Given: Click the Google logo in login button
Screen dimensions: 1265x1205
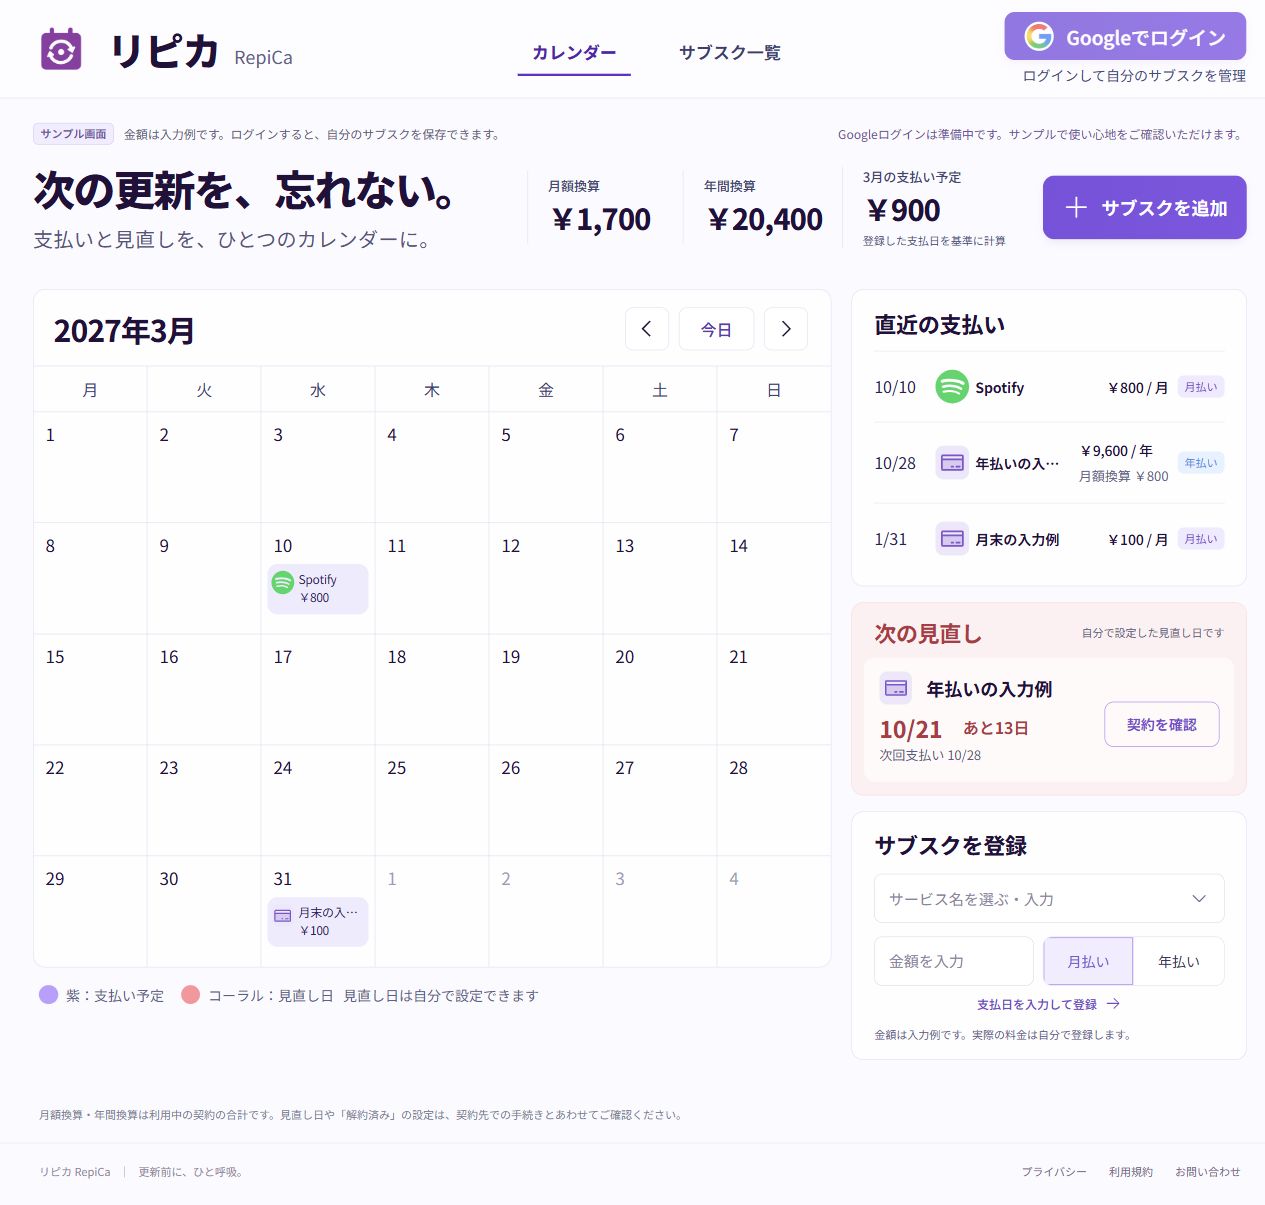Looking at the screenshot, I should click(1039, 37).
